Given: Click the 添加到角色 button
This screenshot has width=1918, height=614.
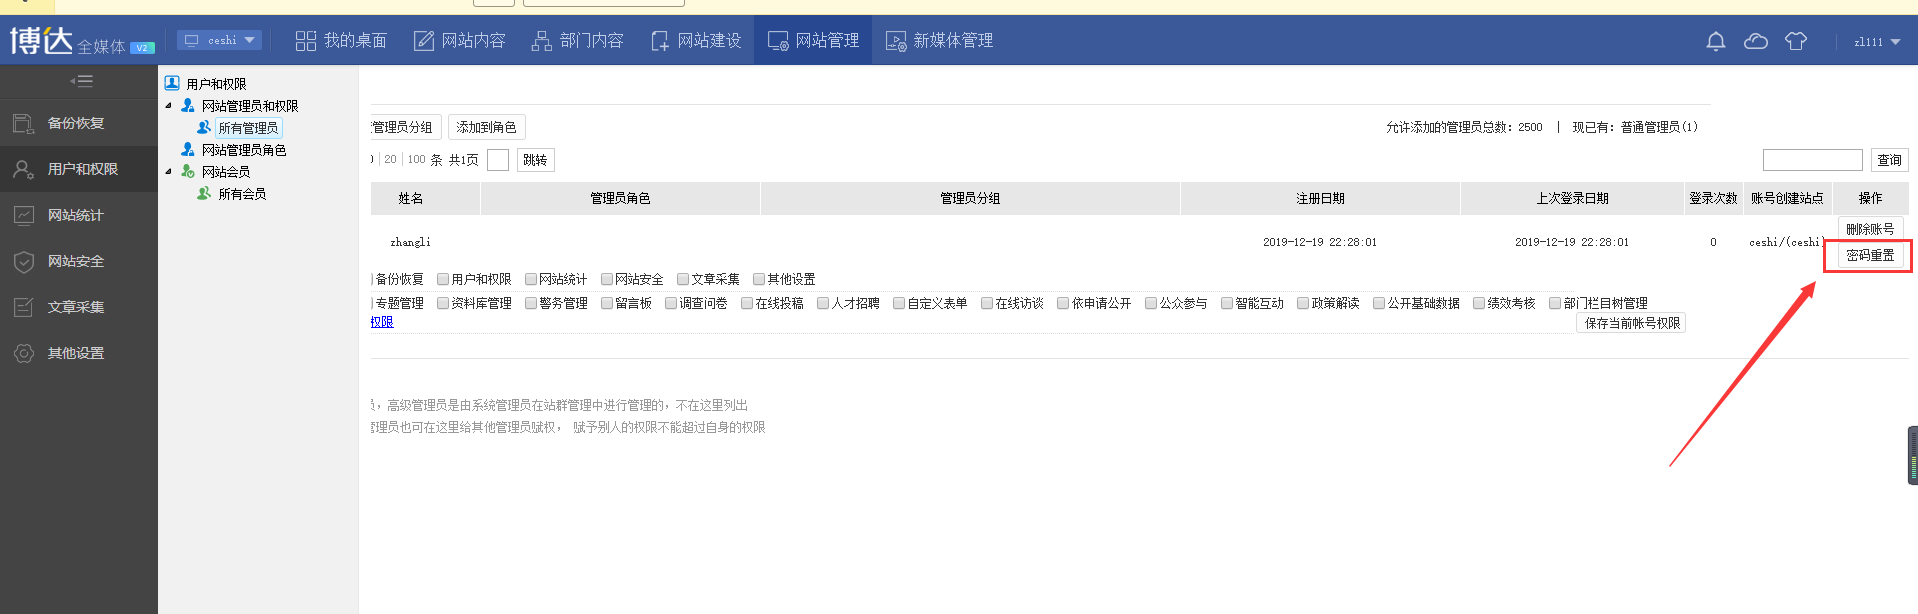Looking at the screenshot, I should [487, 127].
